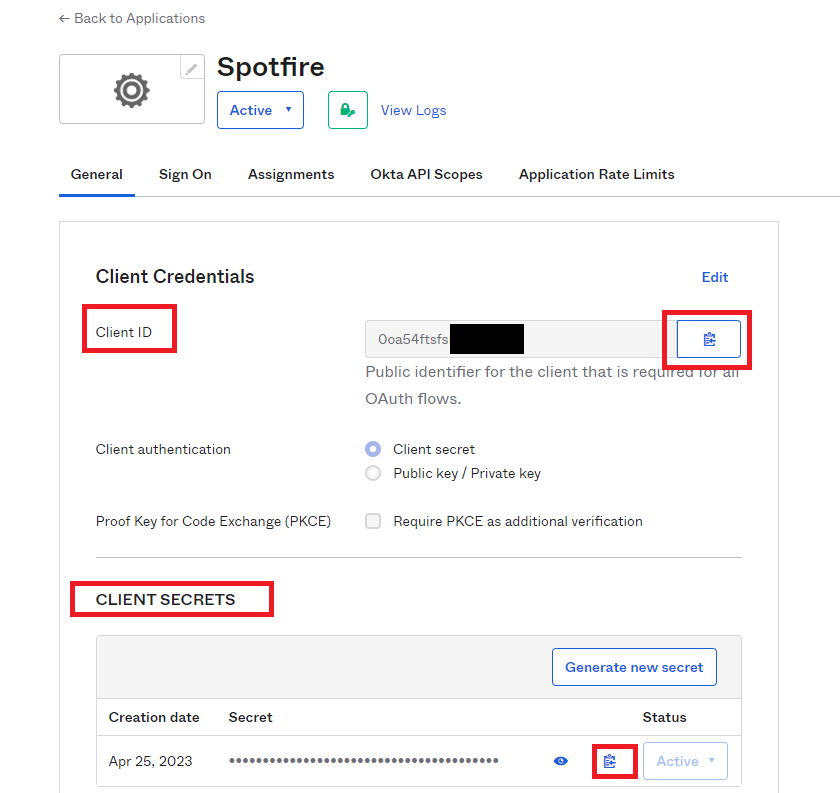Click the Client authentication label
Image resolution: width=840 pixels, height=793 pixels.
tap(163, 449)
